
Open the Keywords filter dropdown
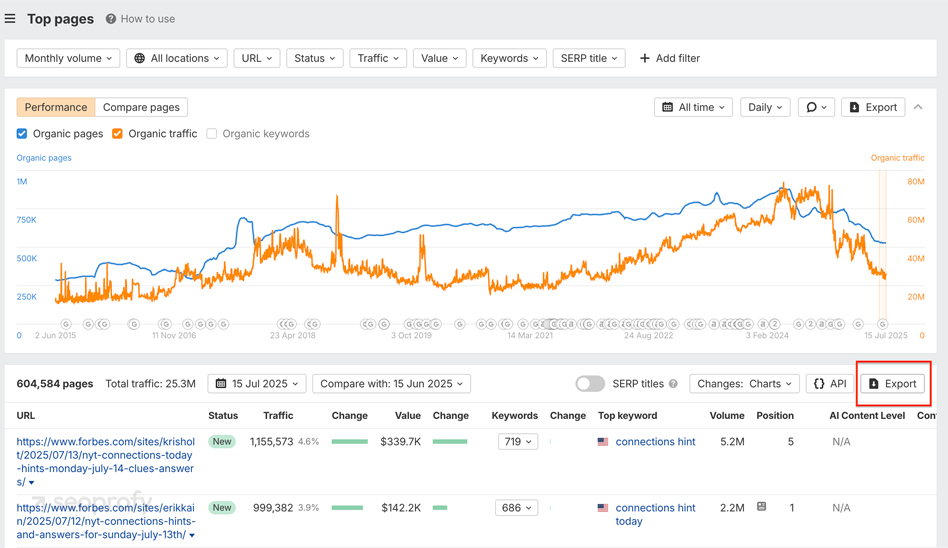coord(510,58)
